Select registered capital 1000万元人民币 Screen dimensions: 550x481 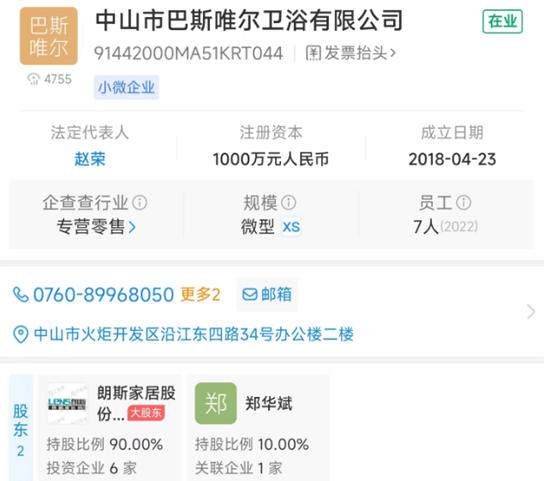click(x=271, y=159)
